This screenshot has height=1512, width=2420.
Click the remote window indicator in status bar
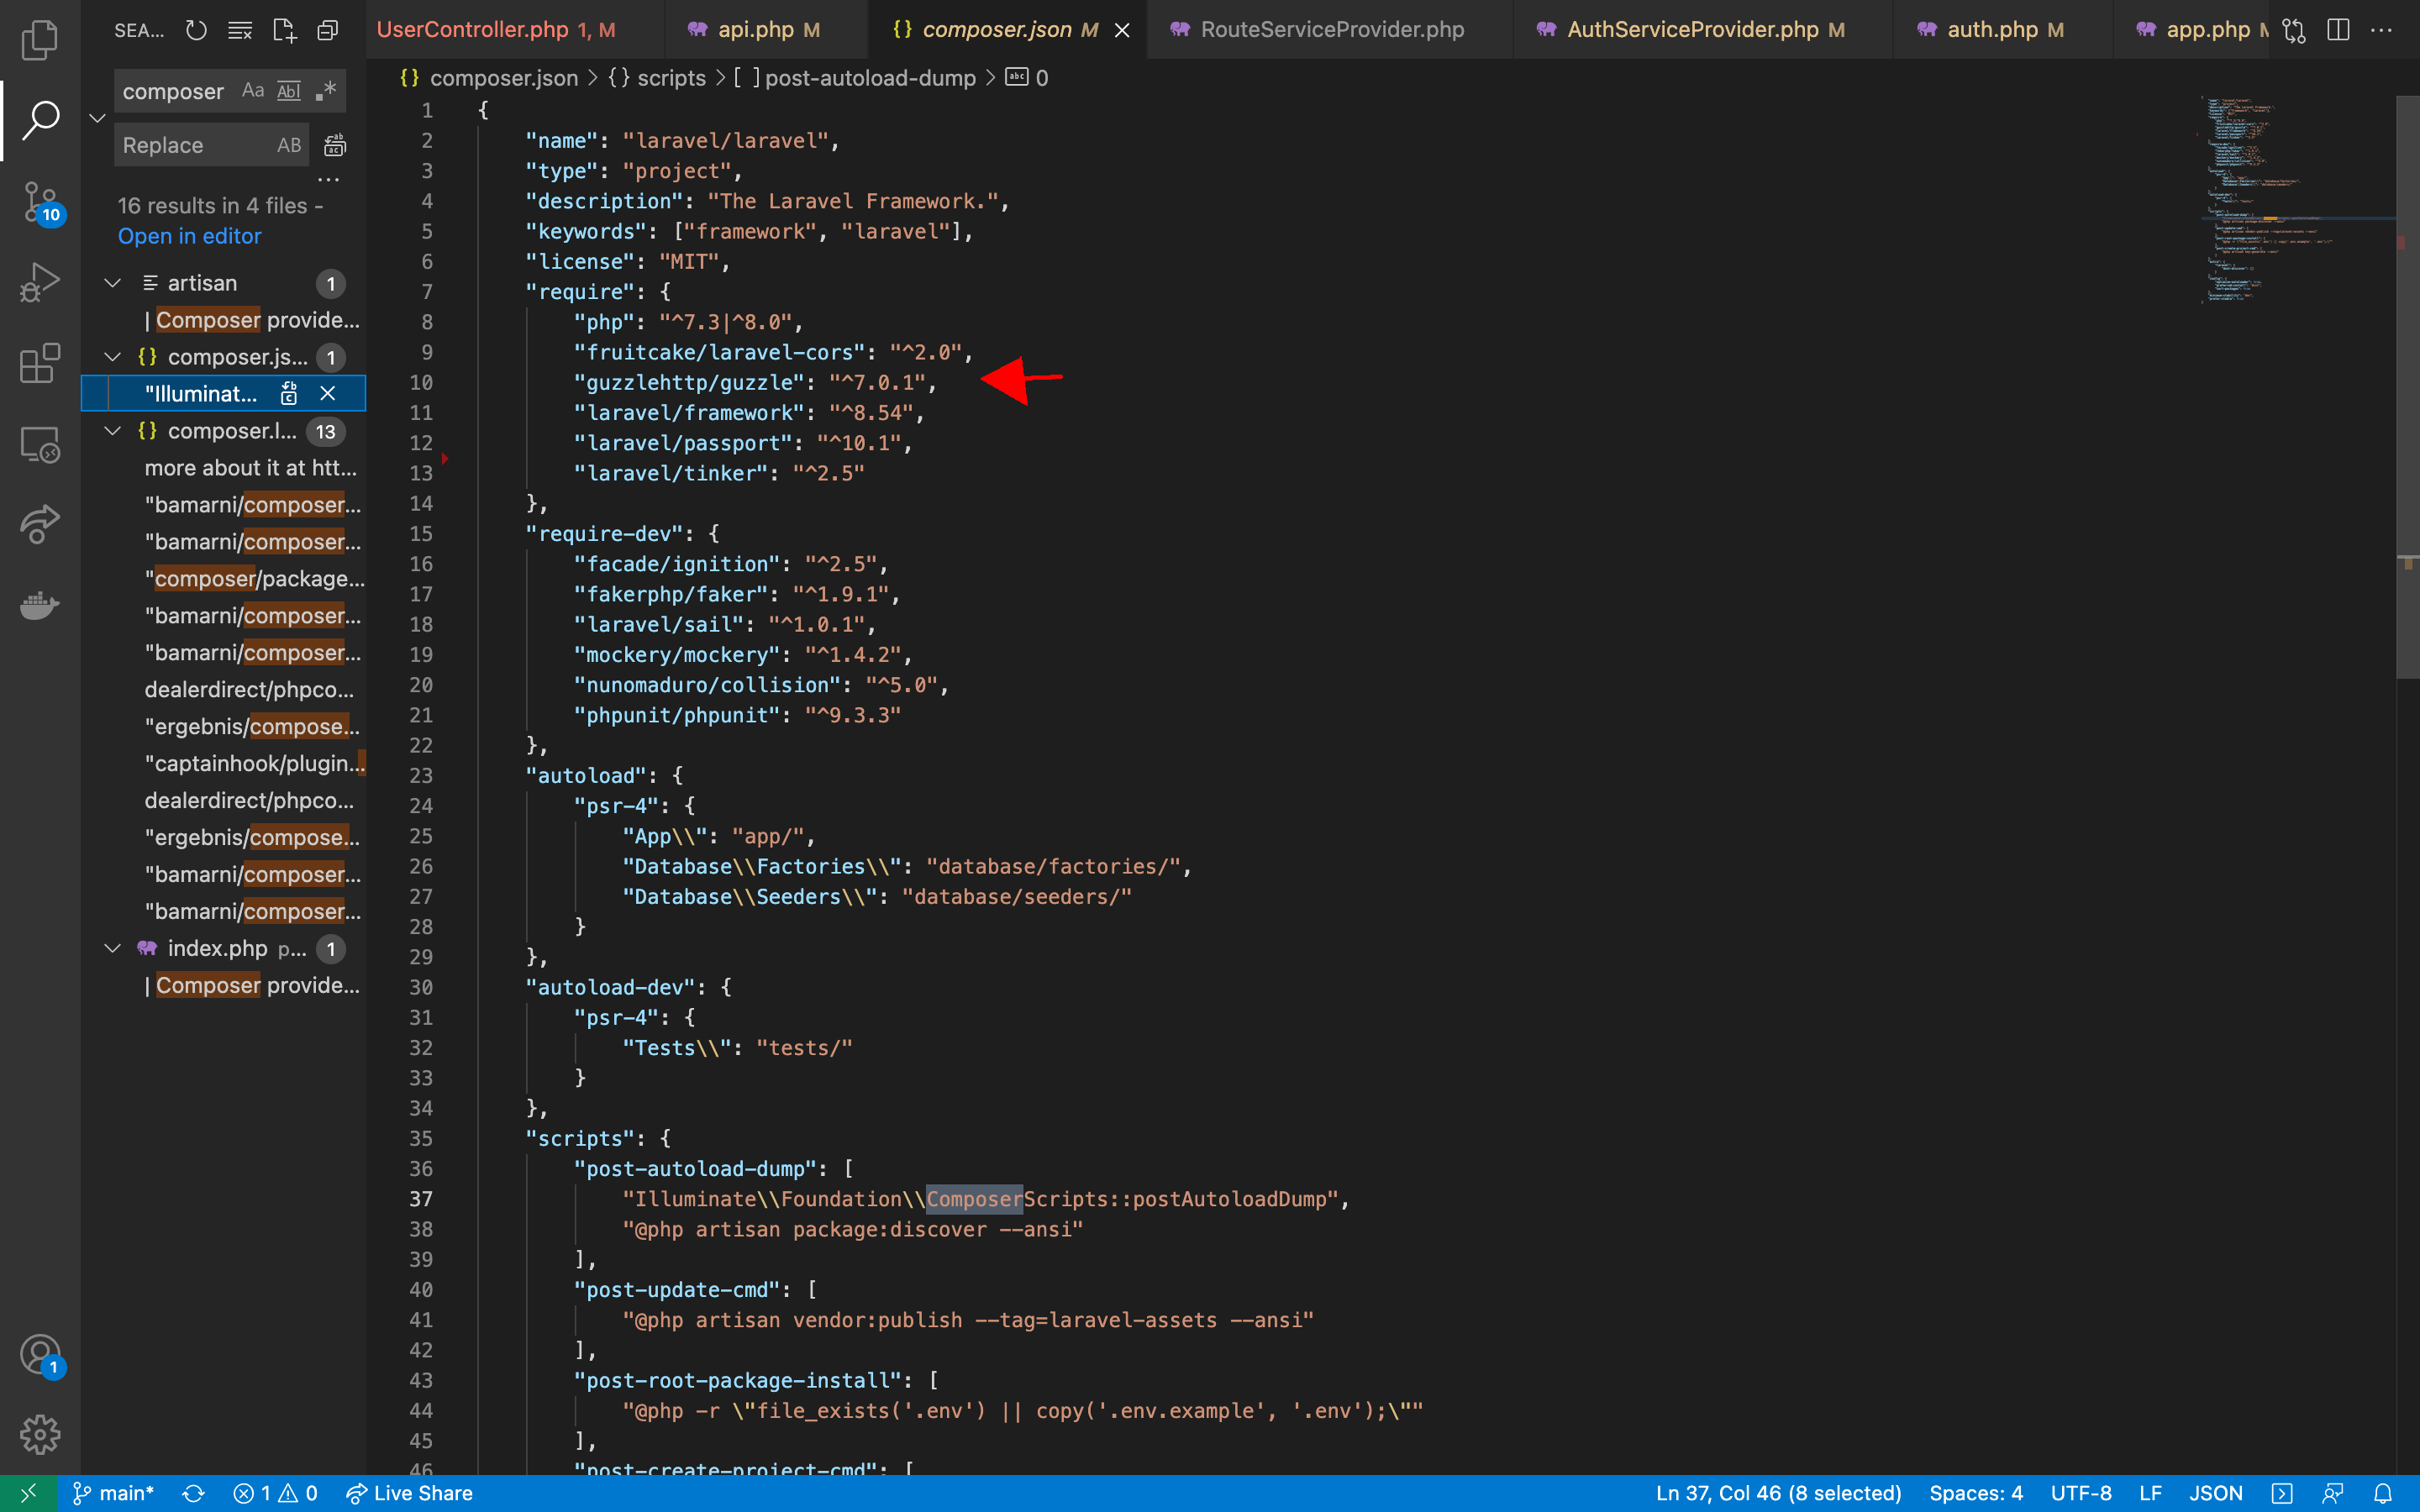pos(28,1493)
